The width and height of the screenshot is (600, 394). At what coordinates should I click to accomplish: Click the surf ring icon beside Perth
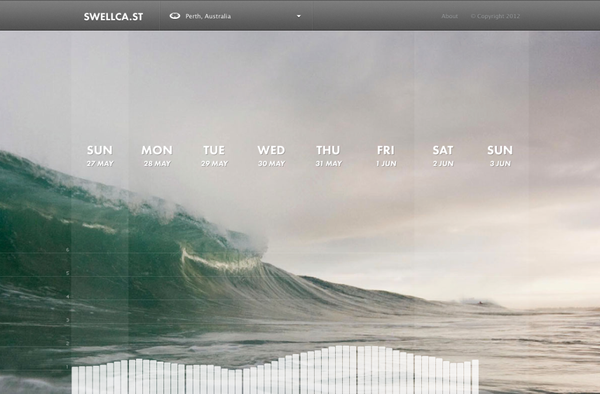[175, 16]
